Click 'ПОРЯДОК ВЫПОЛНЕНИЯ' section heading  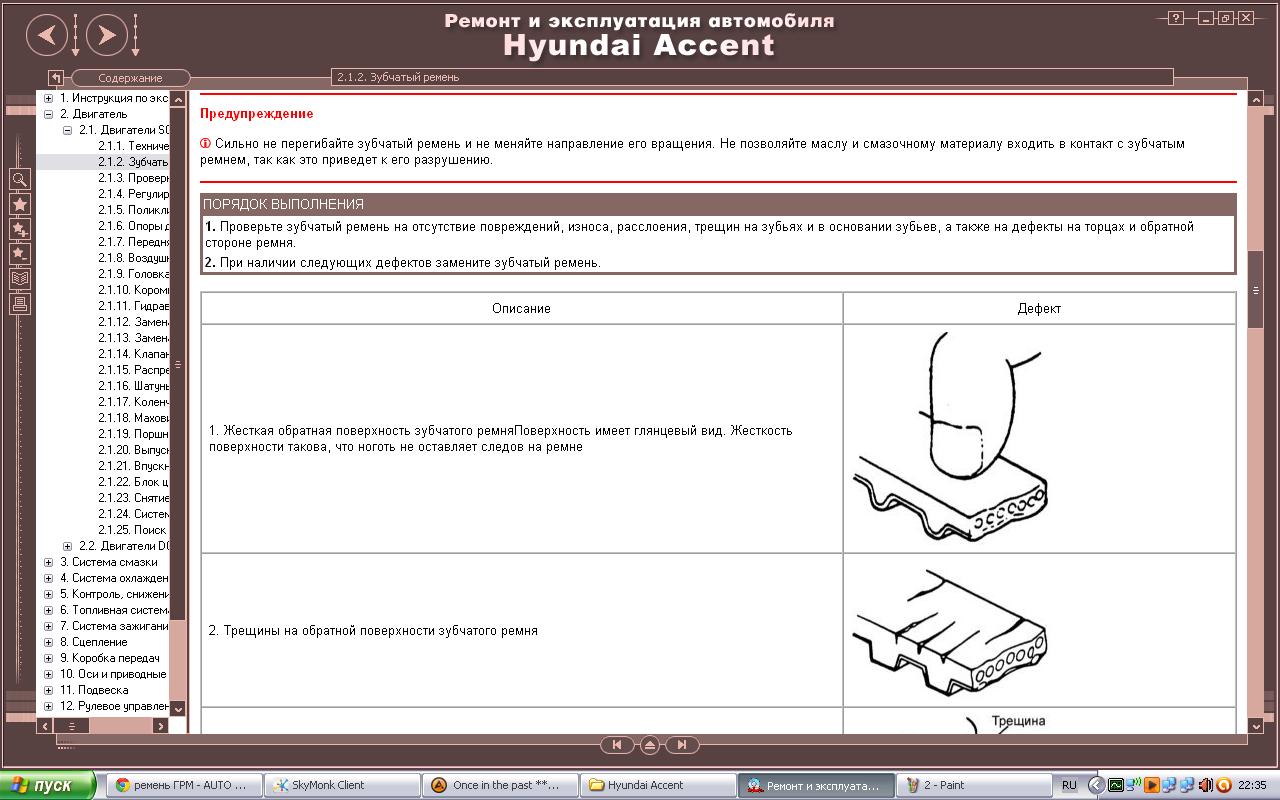click(x=283, y=204)
